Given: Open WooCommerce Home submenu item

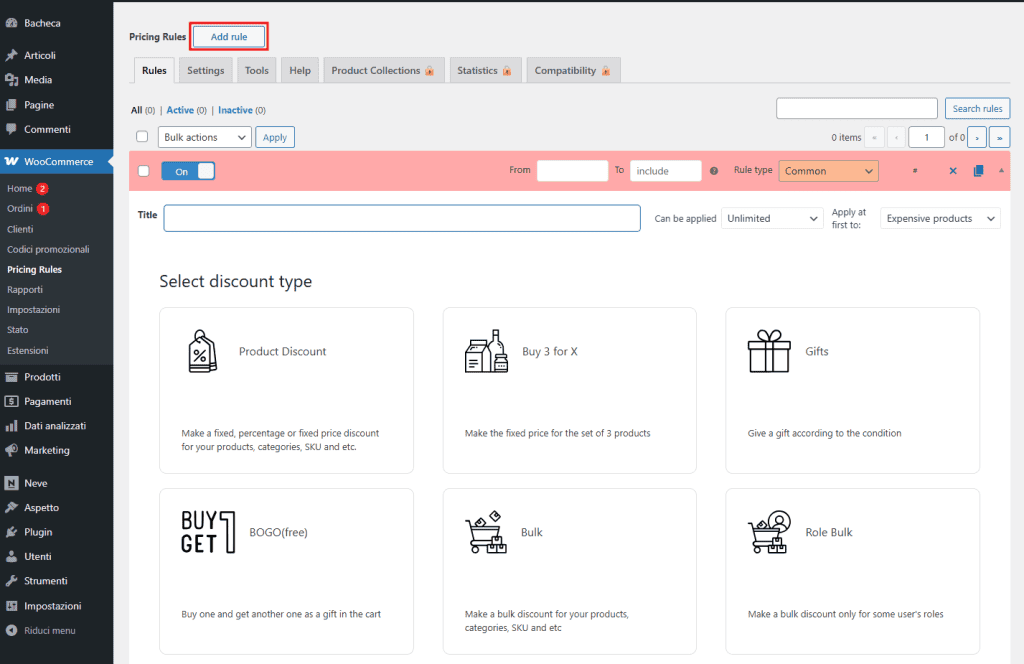Looking at the screenshot, I should coord(20,188).
